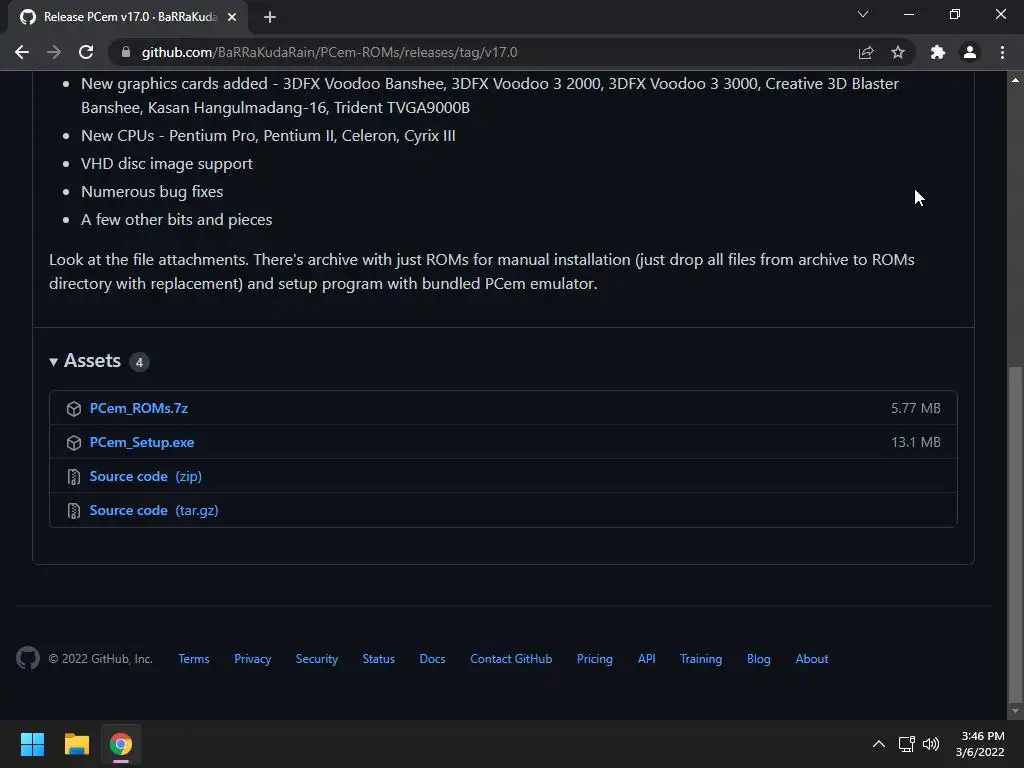Image resolution: width=1024 pixels, height=768 pixels.
Task: Open the Chrome extensions puzzle icon
Action: (x=938, y=52)
